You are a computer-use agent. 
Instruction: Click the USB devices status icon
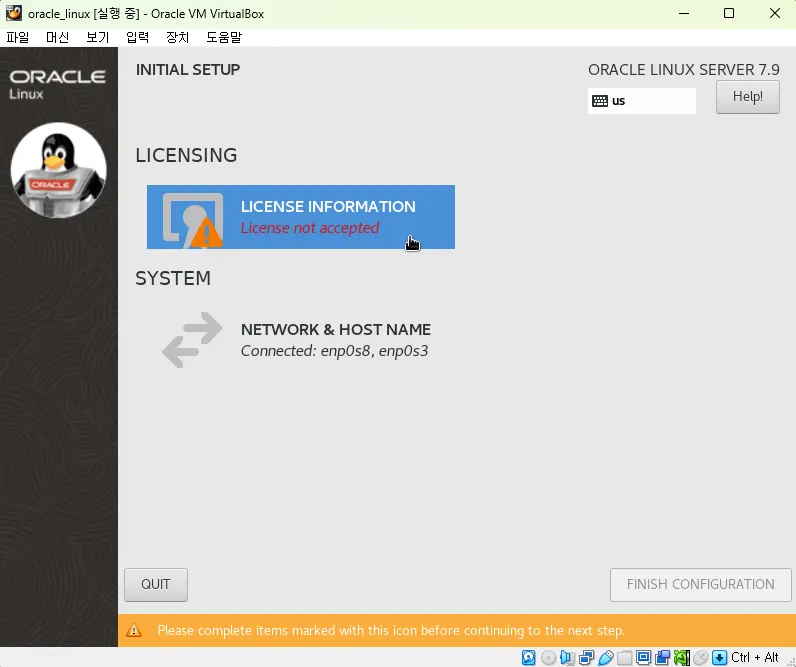coord(606,657)
